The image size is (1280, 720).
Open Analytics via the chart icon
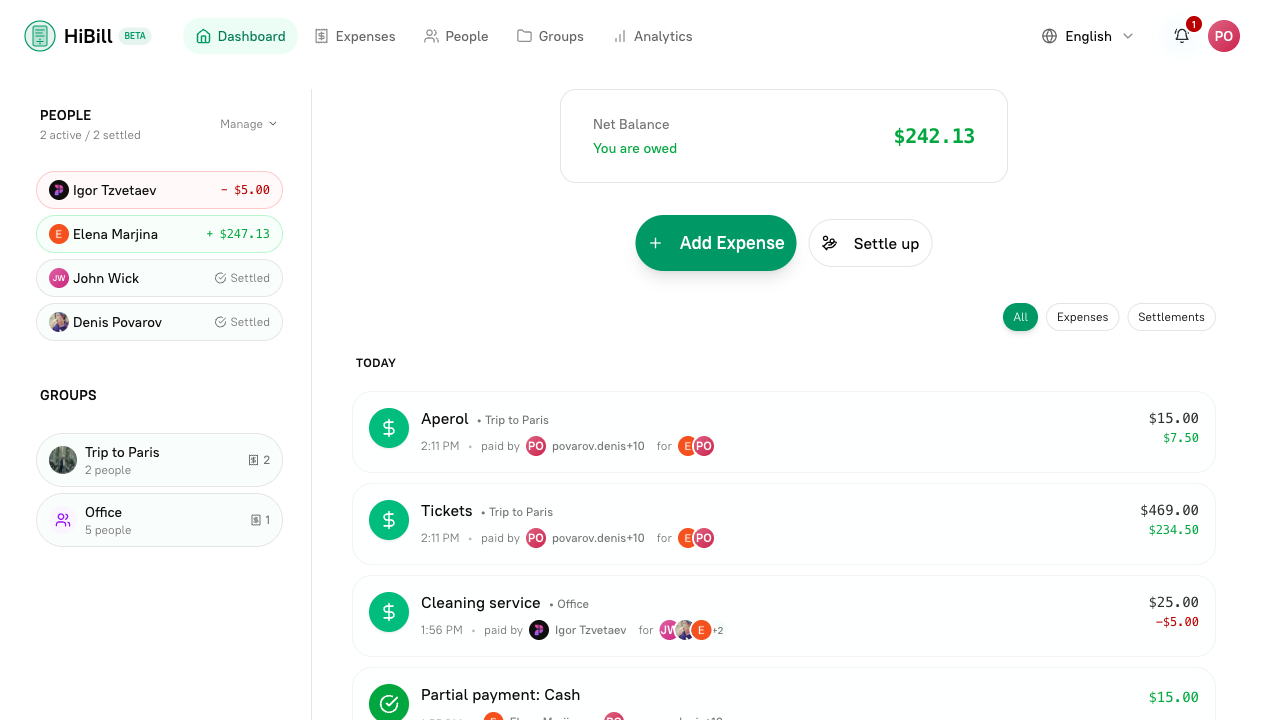(620, 36)
